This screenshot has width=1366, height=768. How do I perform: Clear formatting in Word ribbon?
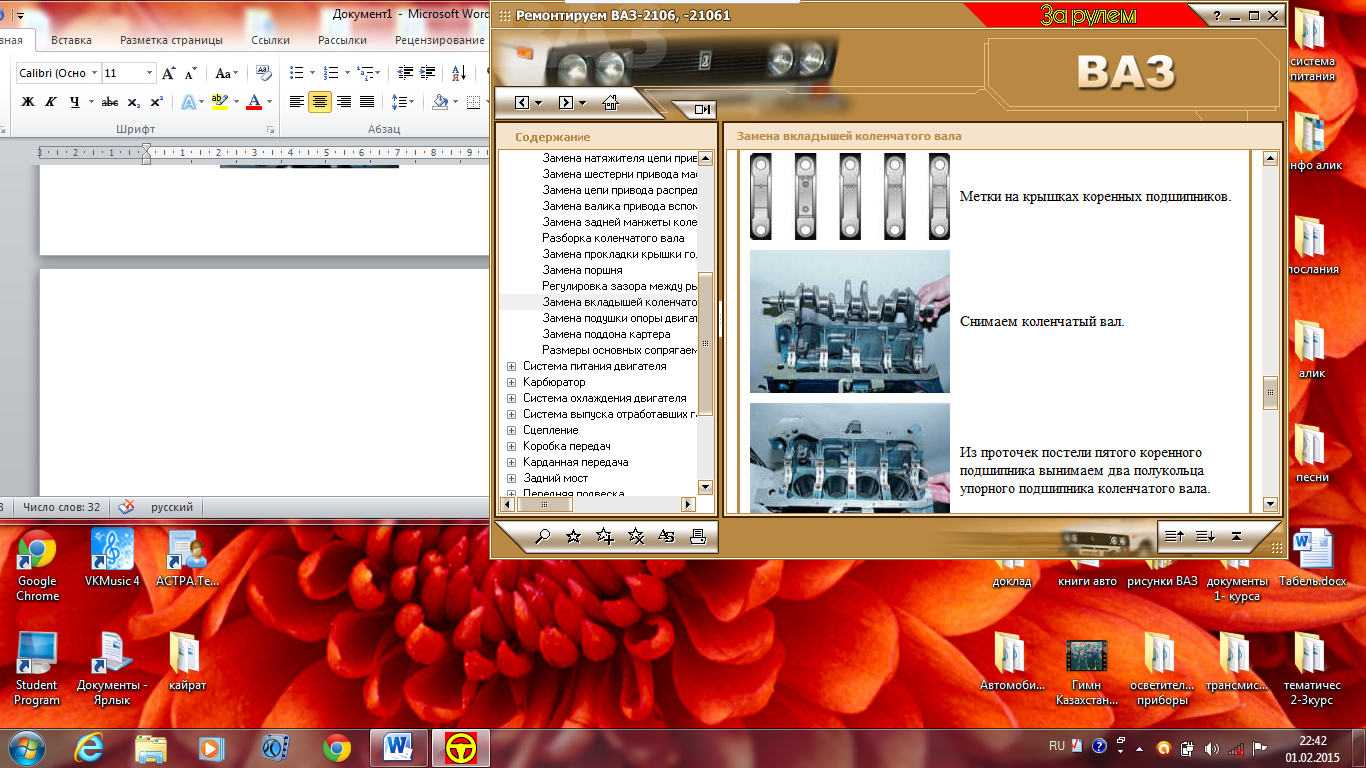coord(264,73)
